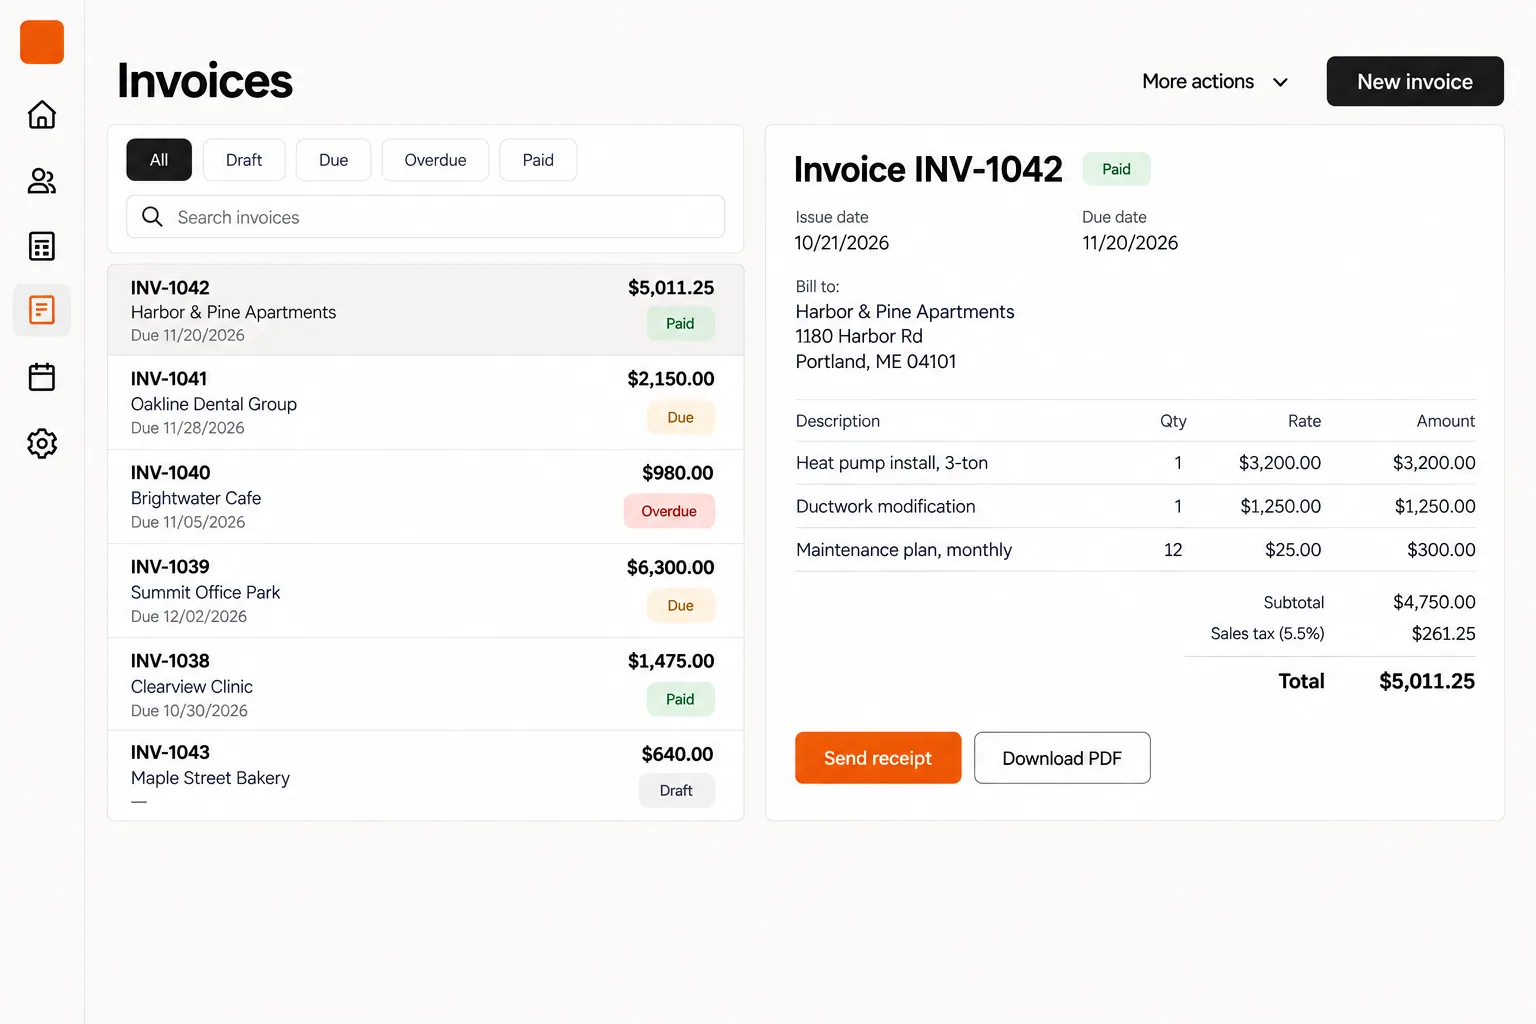Screen dimensions: 1536x1024
Task: Open the Settings gear icon
Action: (x=42, y=443)
